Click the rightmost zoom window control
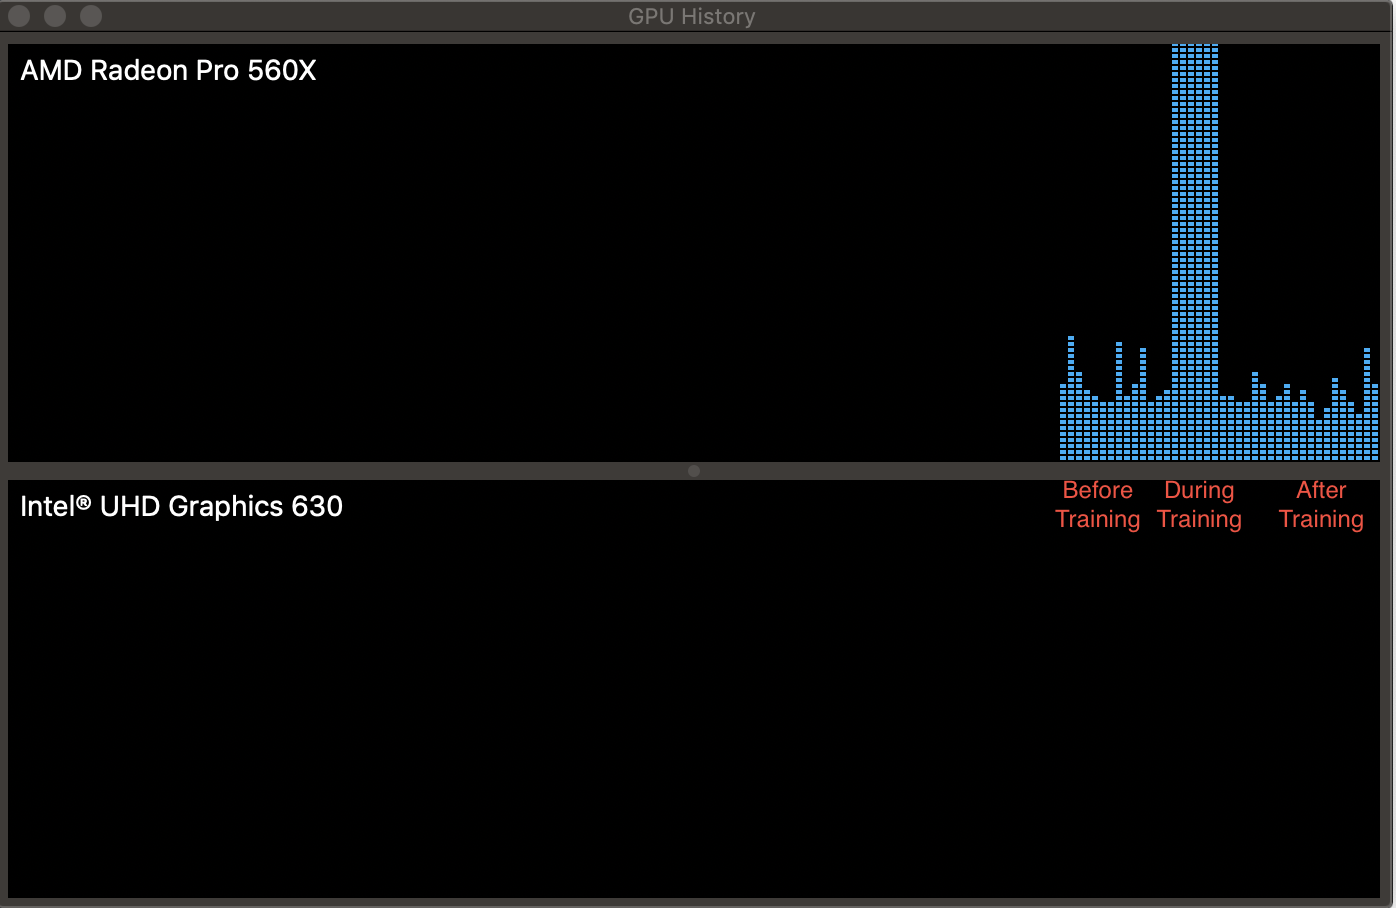This screenshot has width=1396, height=908. point(90,16)
